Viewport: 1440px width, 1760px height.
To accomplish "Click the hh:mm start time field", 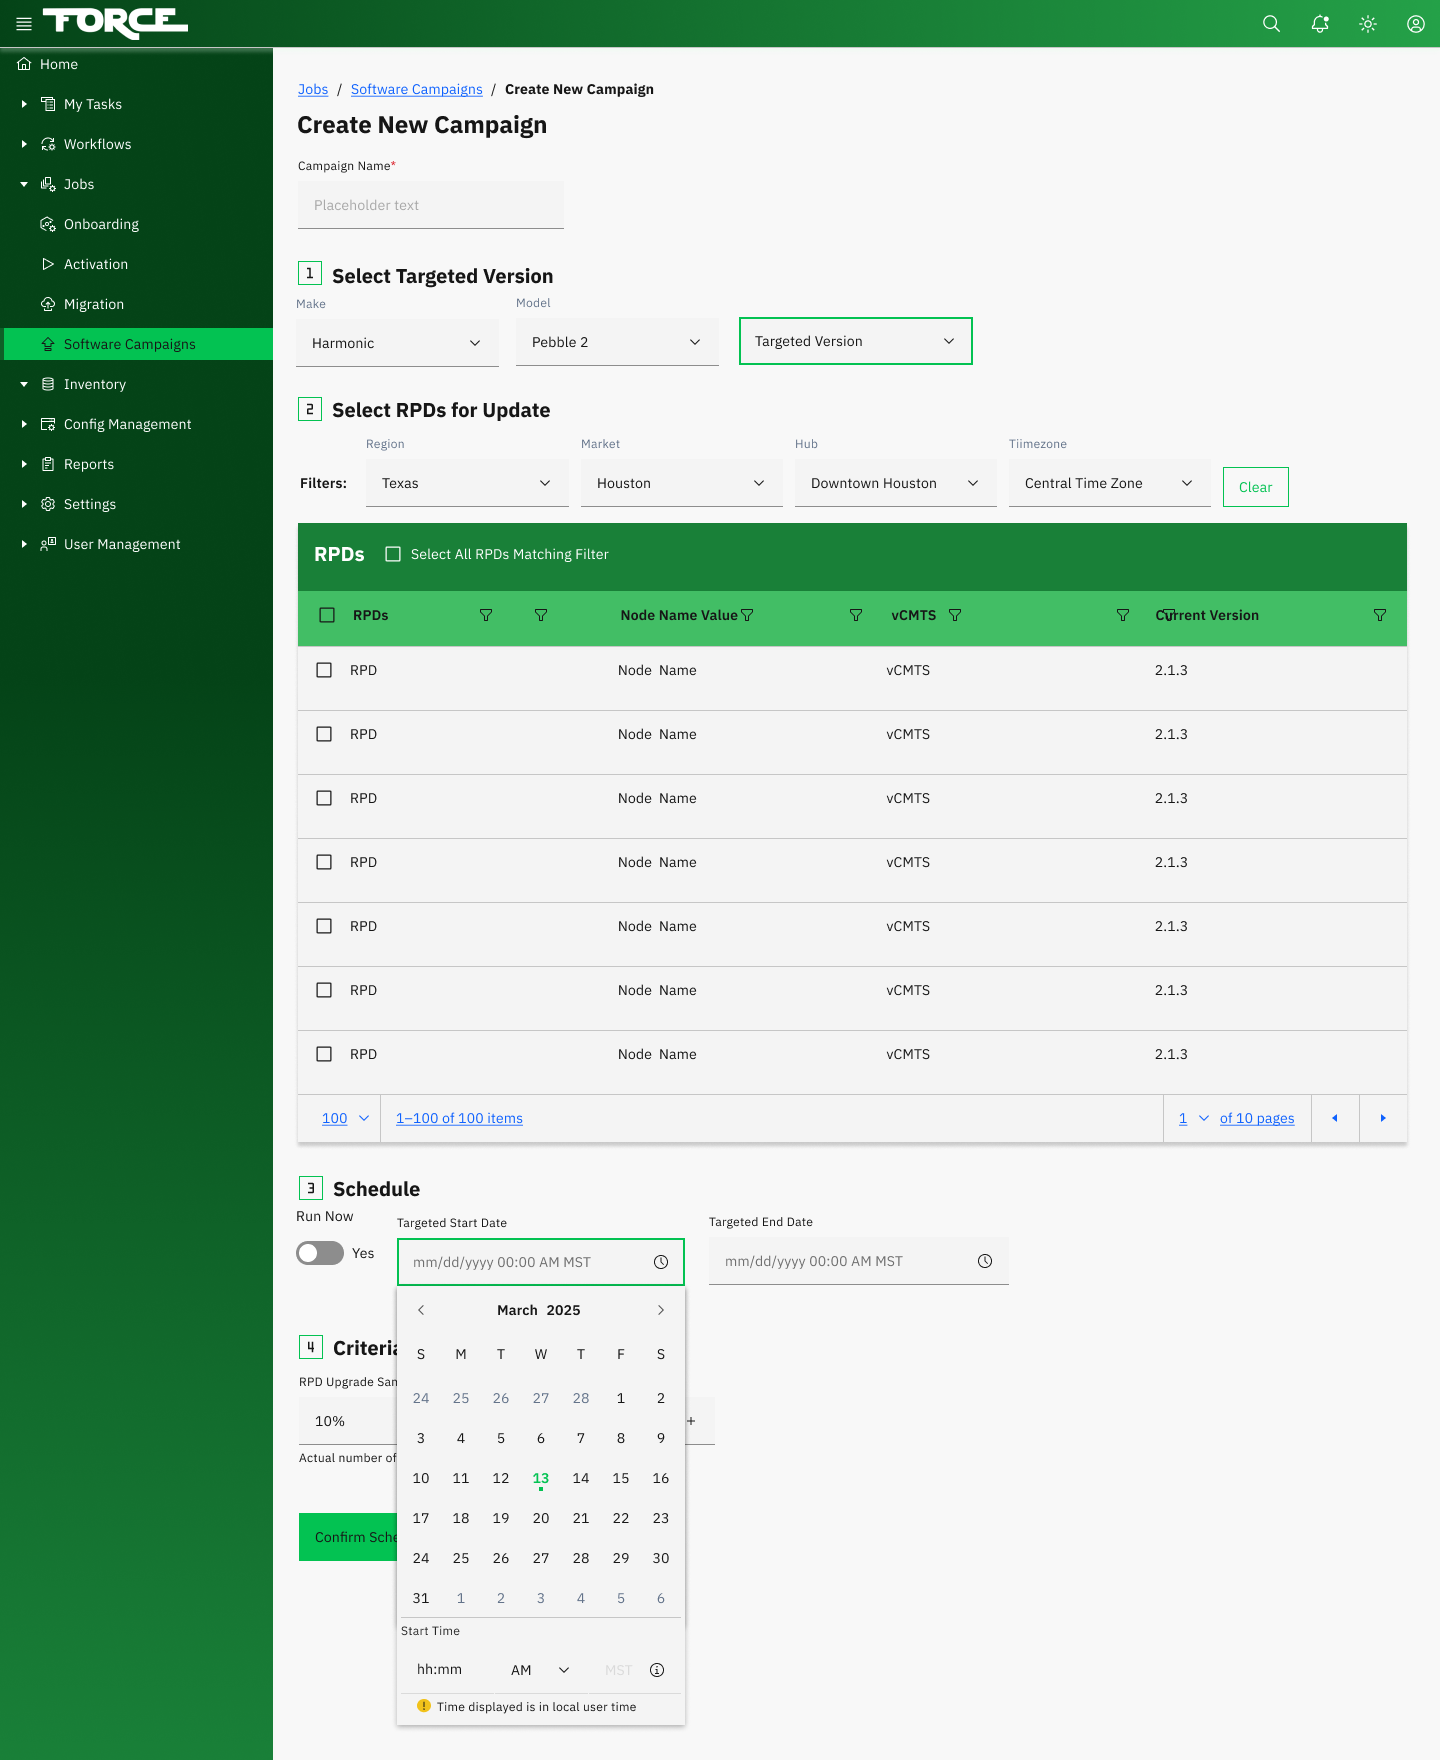I will 440,1669.
